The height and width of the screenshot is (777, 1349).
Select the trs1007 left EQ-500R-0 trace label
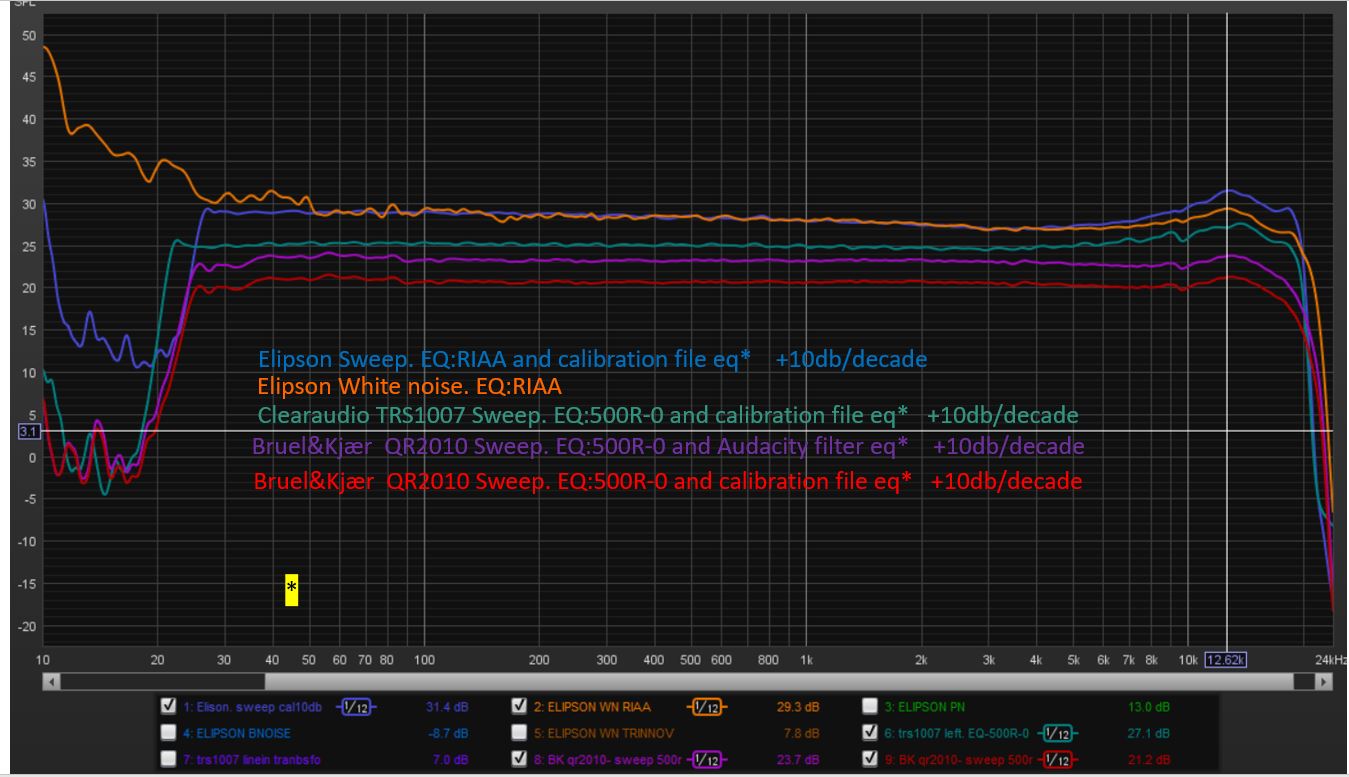point(957,733)
